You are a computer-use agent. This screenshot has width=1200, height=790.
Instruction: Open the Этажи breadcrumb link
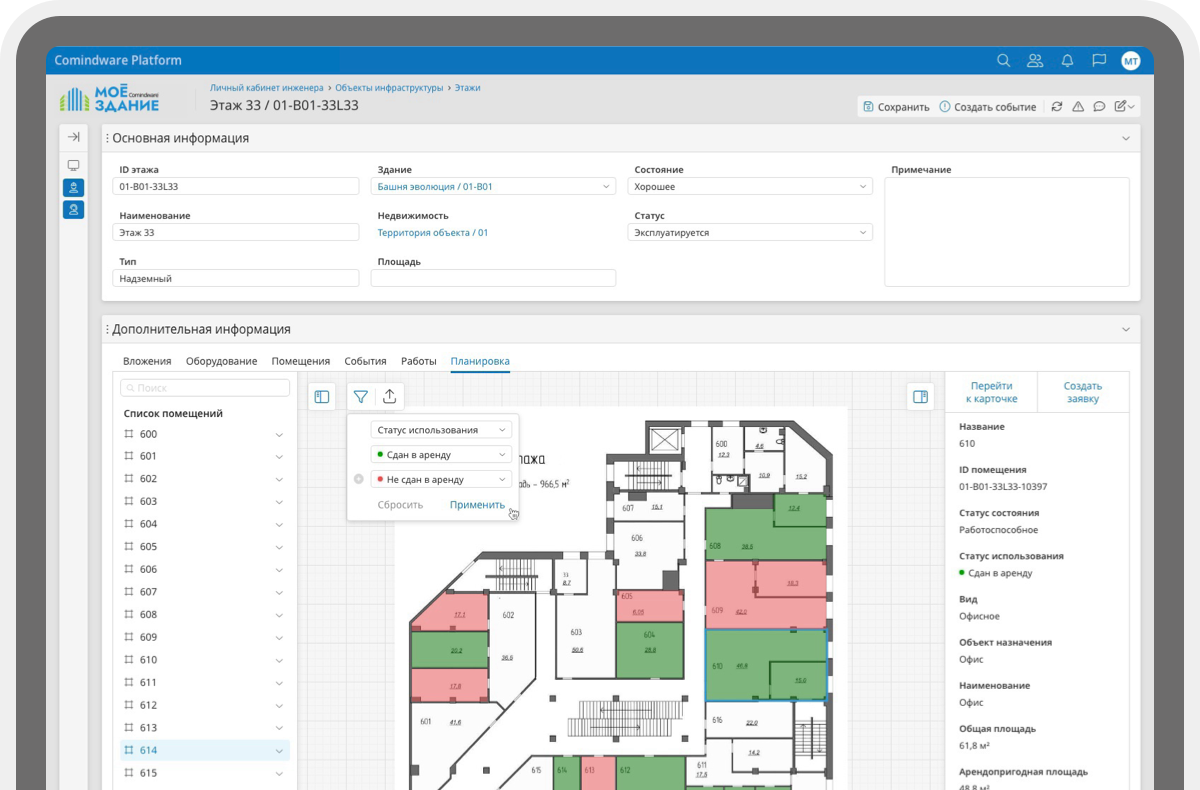[x=467, y=88]
